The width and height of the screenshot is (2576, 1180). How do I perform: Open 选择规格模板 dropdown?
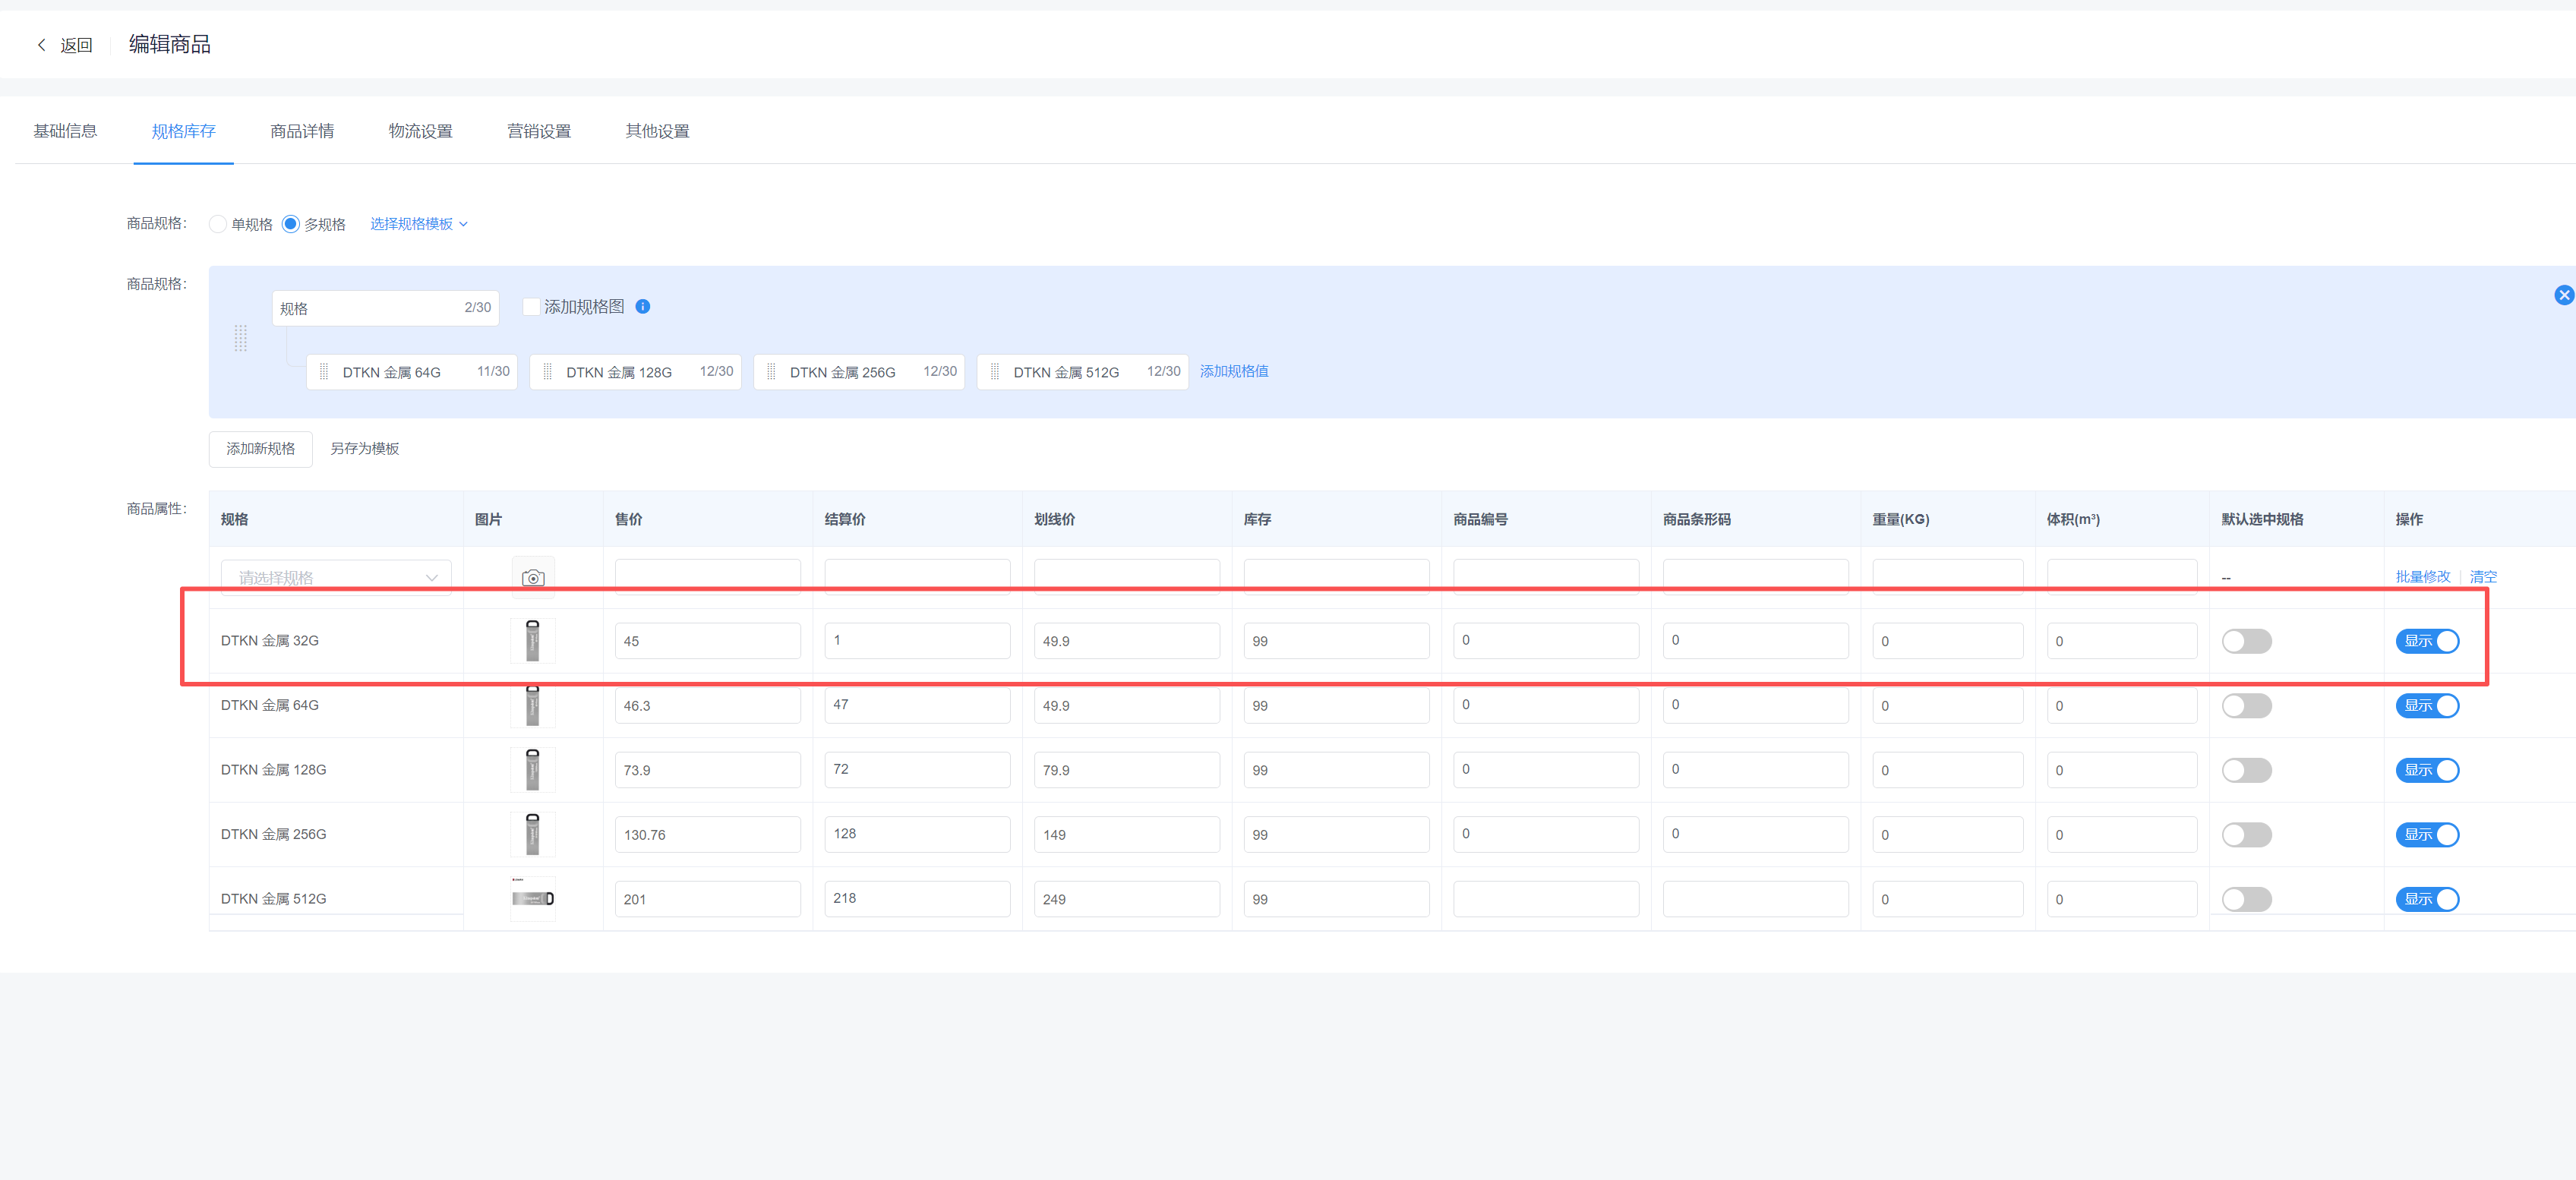point(418,224)
